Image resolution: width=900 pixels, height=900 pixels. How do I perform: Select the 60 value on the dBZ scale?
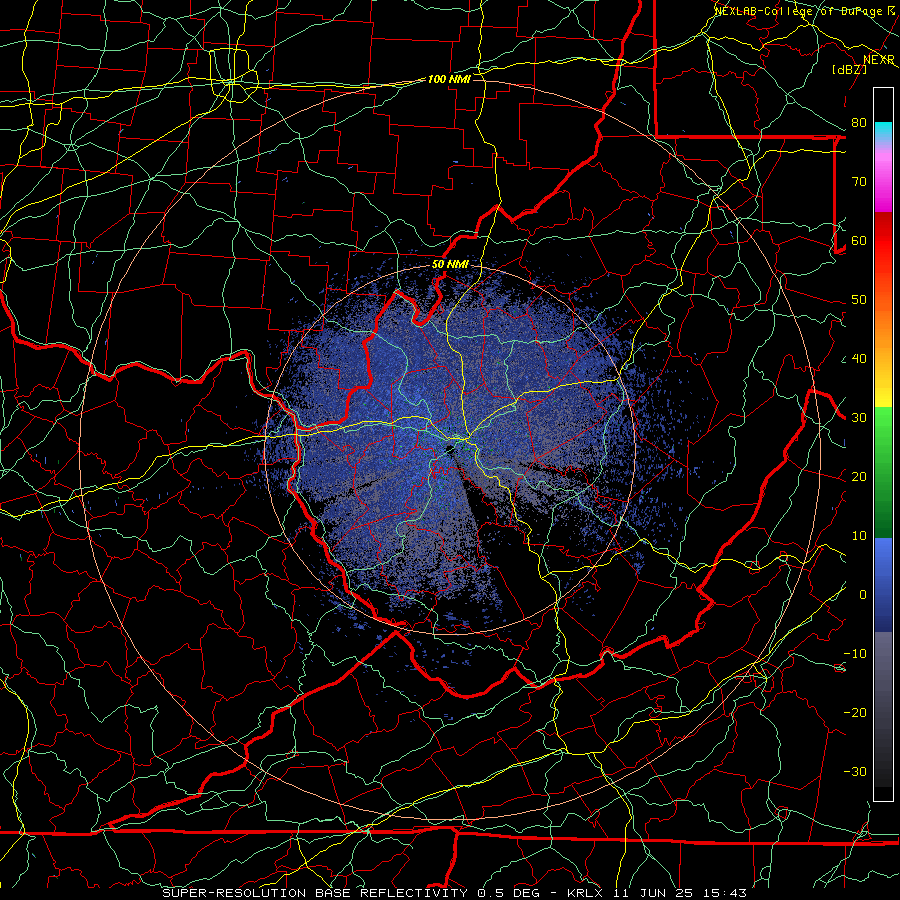859,241
